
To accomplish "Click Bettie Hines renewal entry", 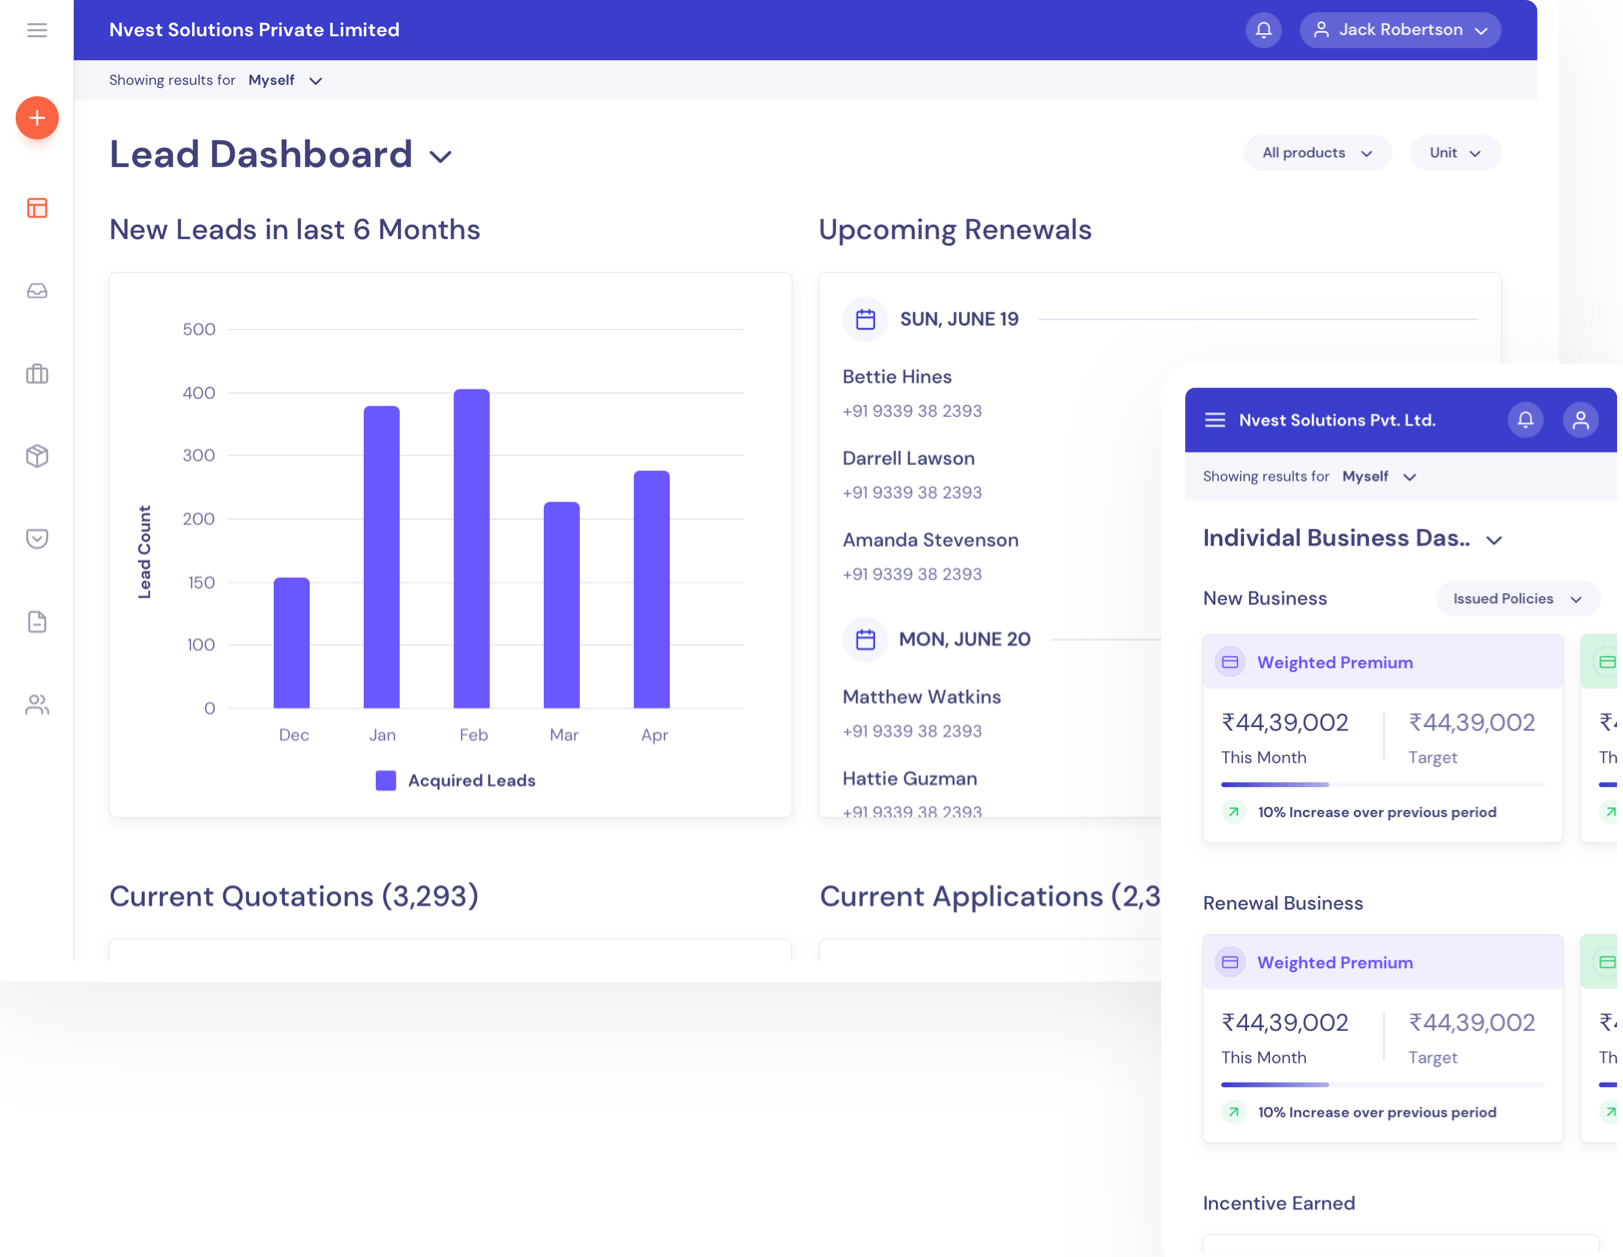I will point(897,377).
